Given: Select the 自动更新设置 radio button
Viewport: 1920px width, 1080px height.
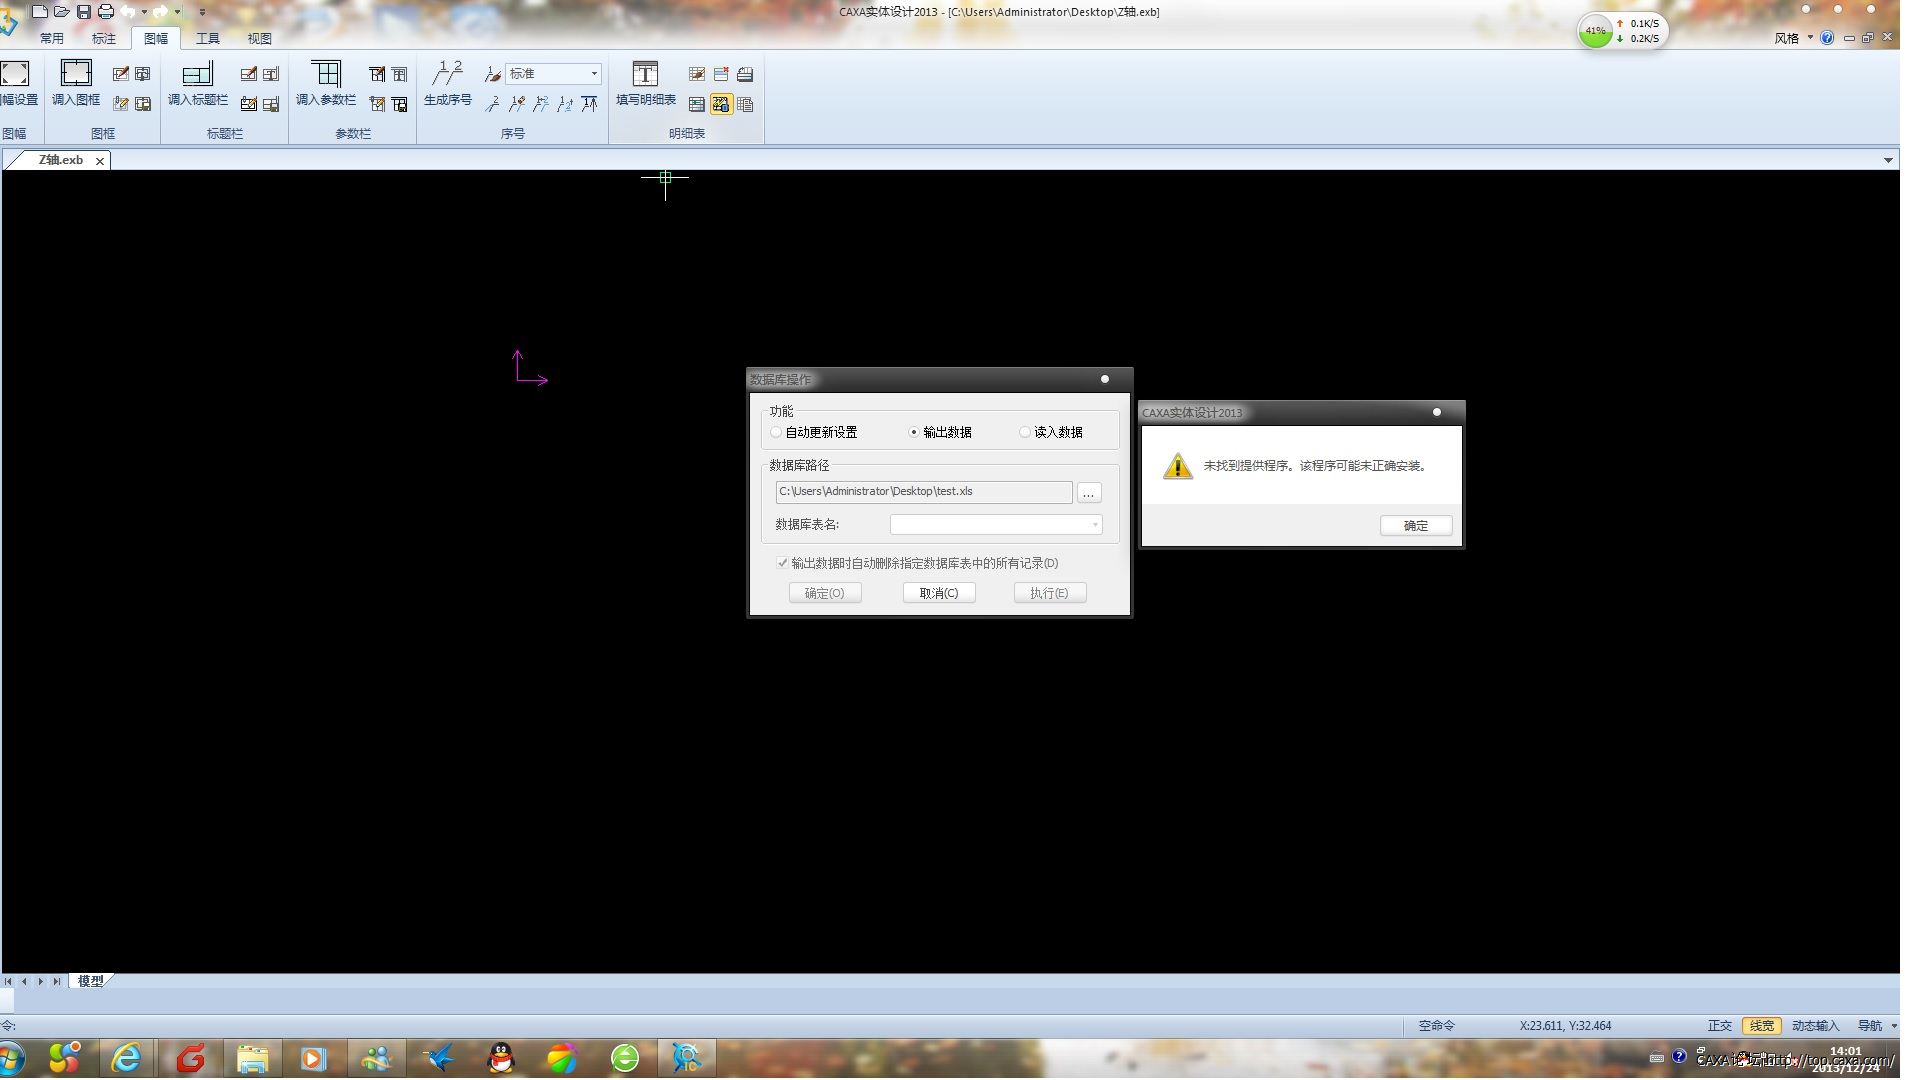Looking at the screenshot, I should tap(776, 432).
